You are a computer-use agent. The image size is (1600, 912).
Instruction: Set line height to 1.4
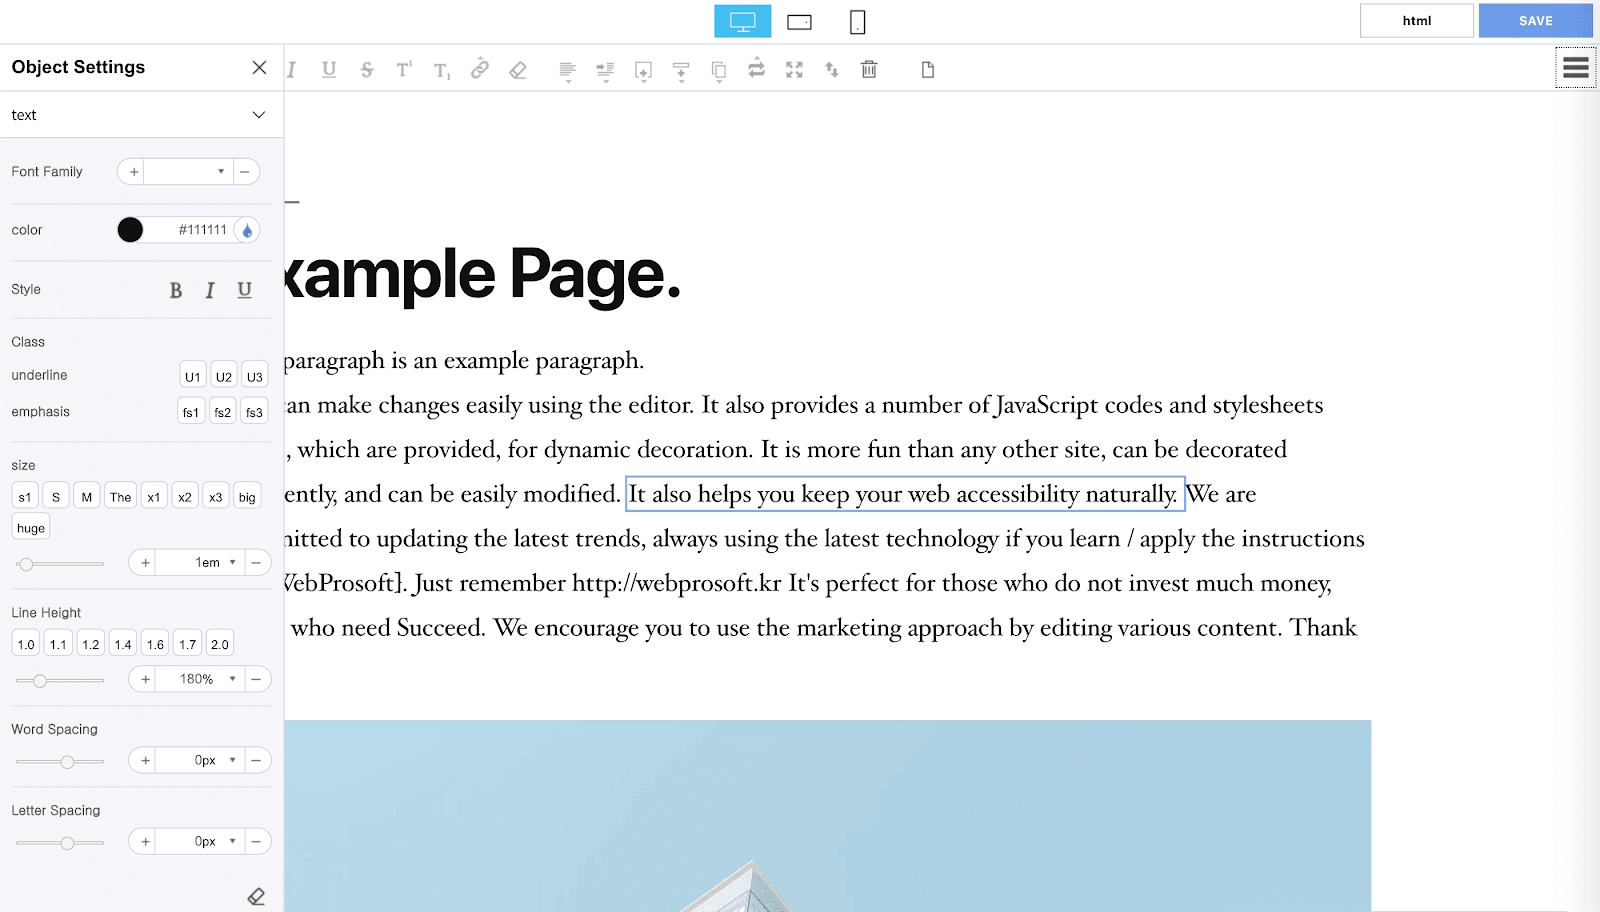click(123, 644)
